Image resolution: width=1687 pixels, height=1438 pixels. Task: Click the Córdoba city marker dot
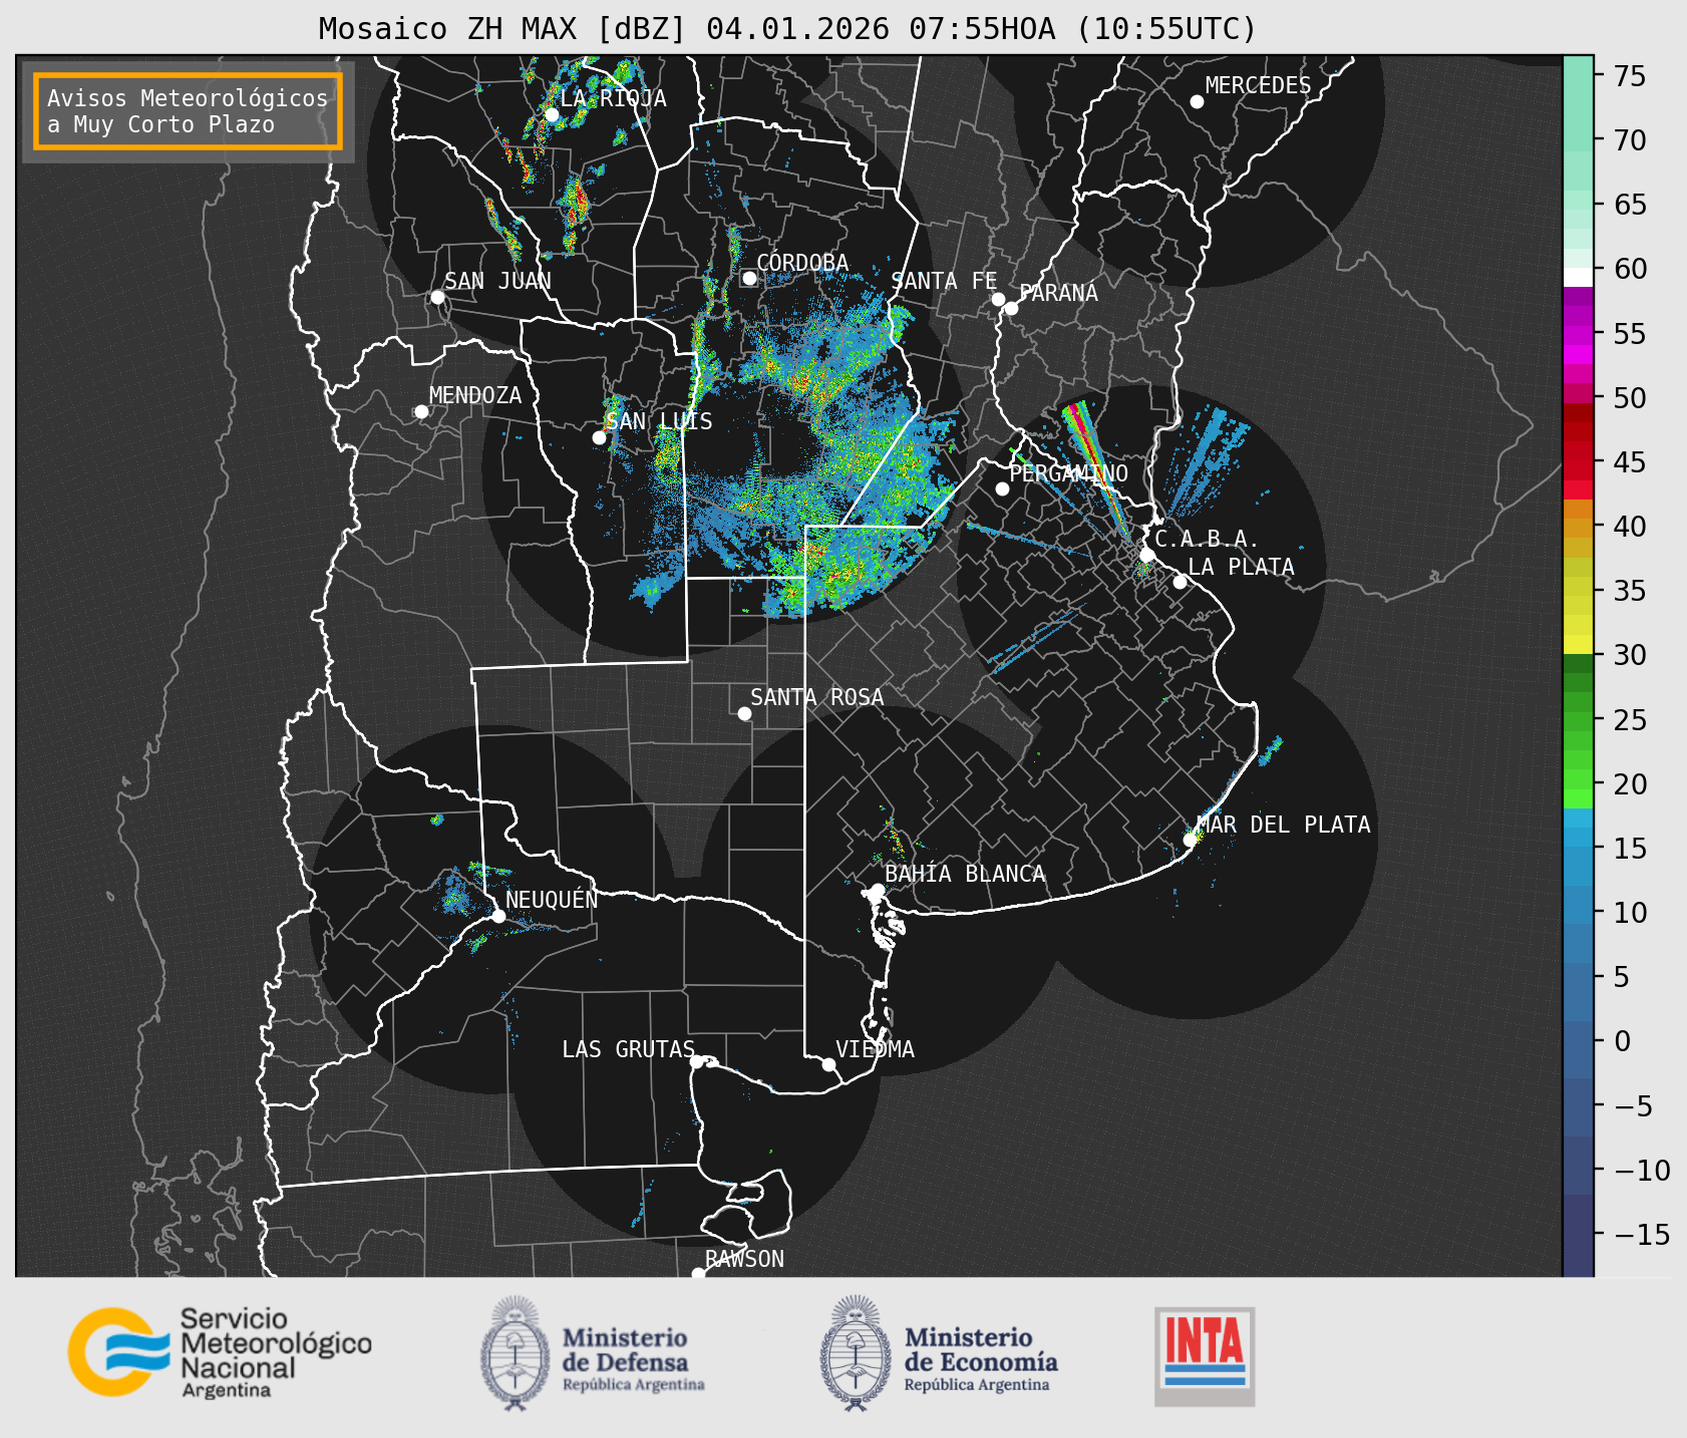(x=749, y=278)
